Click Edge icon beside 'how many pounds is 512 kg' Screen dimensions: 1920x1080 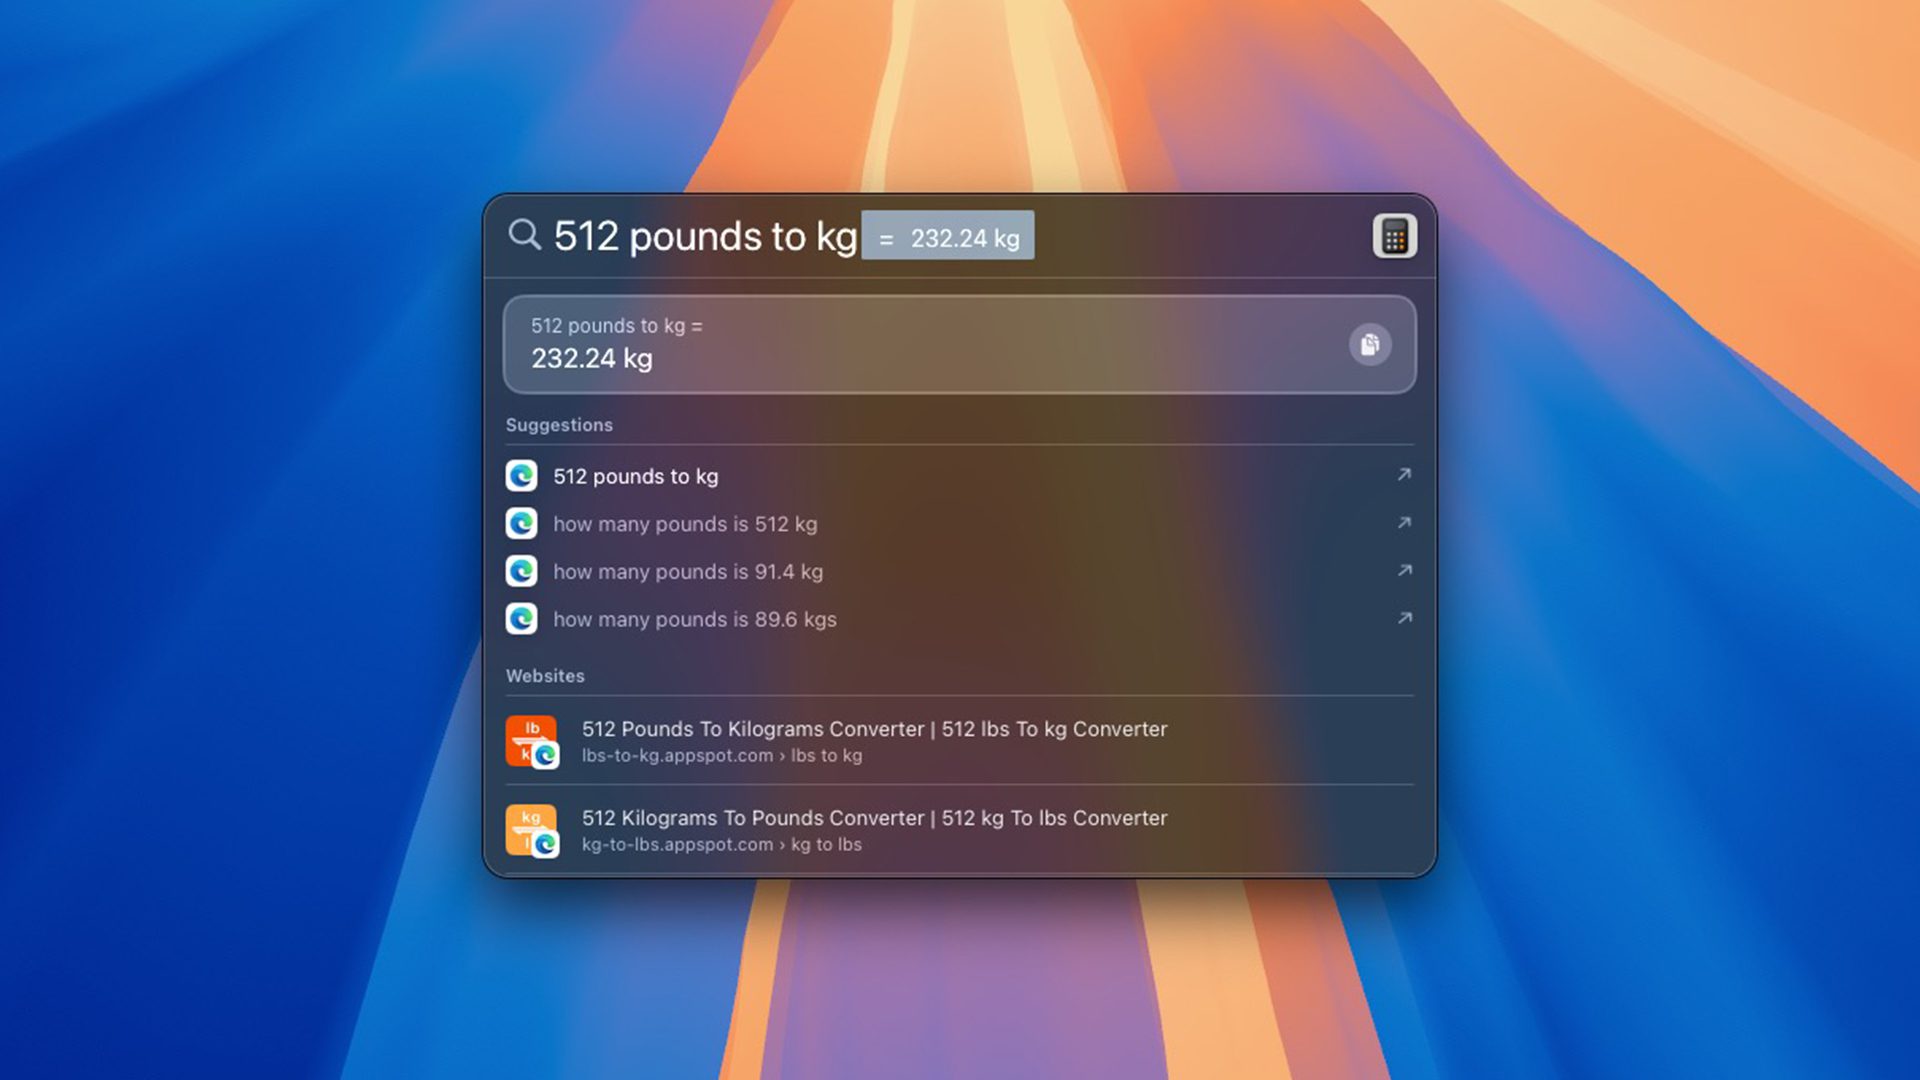point(521,524)
